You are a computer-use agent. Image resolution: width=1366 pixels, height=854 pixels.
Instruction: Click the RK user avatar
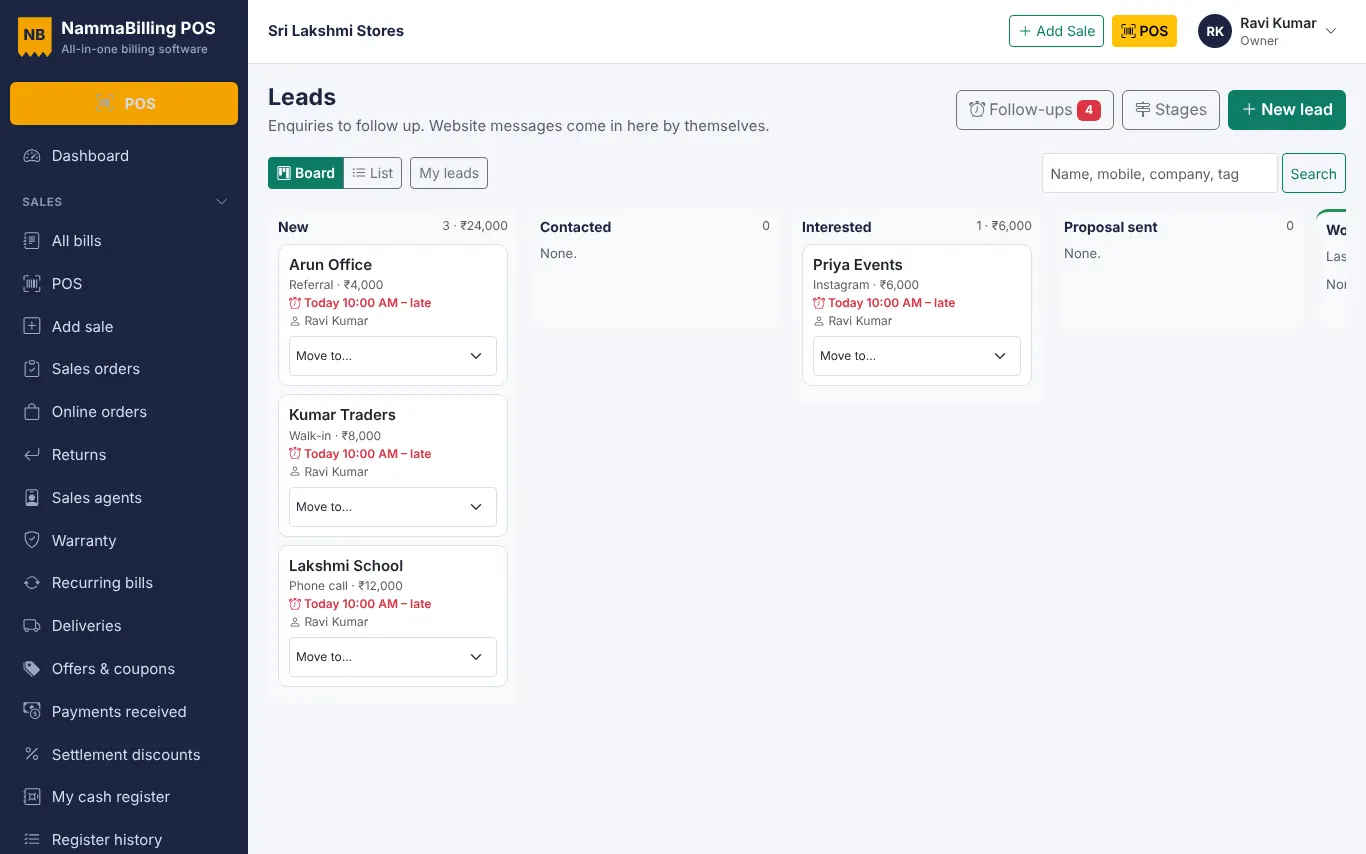point(1215,31)
